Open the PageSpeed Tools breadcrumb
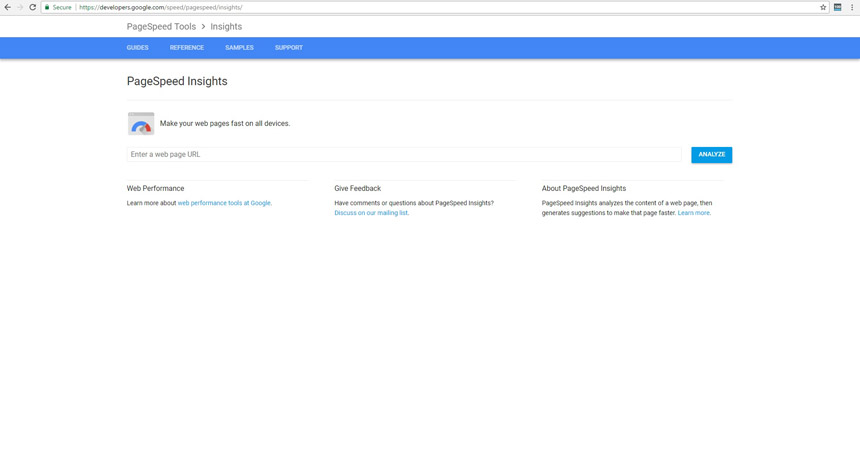Screen dimensions: 860x470 pyautogui.click(x=161, y=26)
